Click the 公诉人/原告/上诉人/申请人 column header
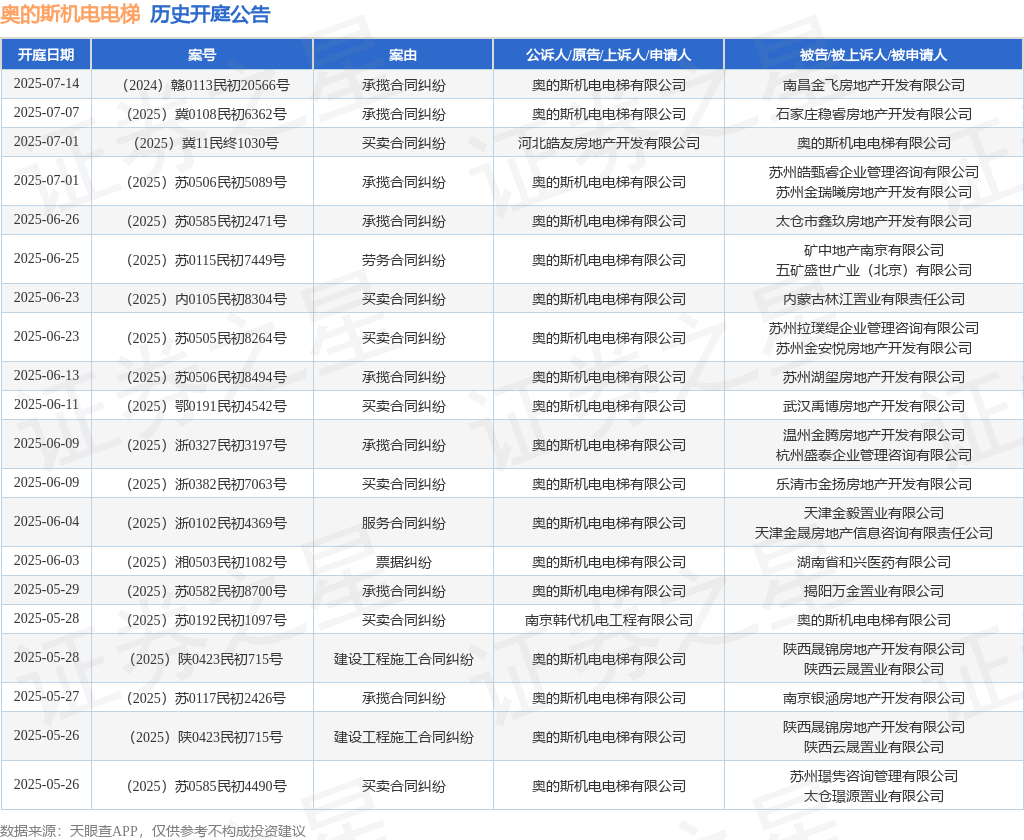The image size is (1024, 840). pyautogui.click(x=609, y=55)
